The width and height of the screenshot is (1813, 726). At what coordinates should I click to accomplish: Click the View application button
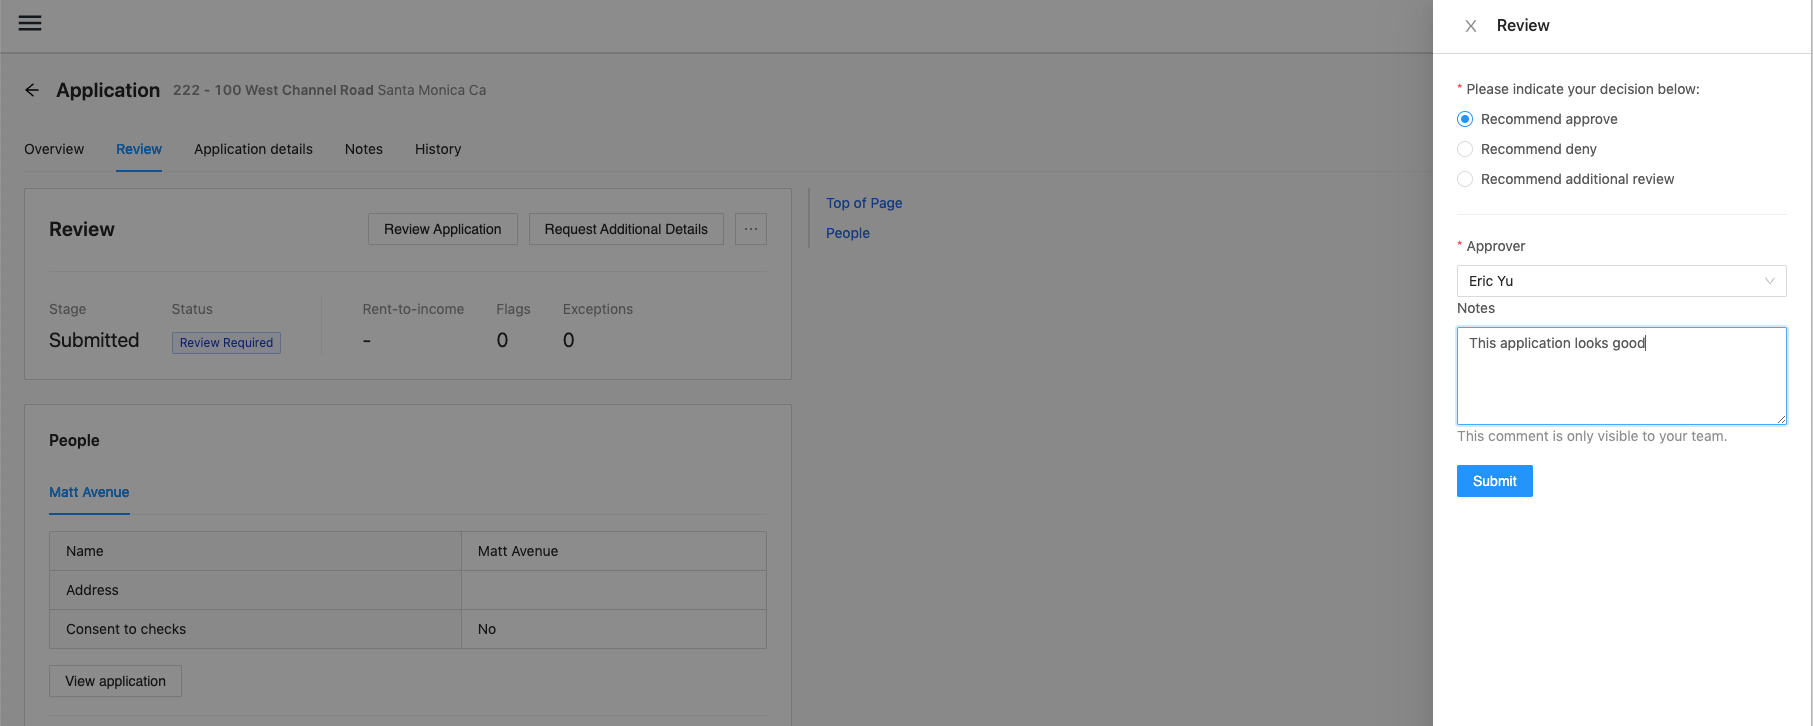115,681
